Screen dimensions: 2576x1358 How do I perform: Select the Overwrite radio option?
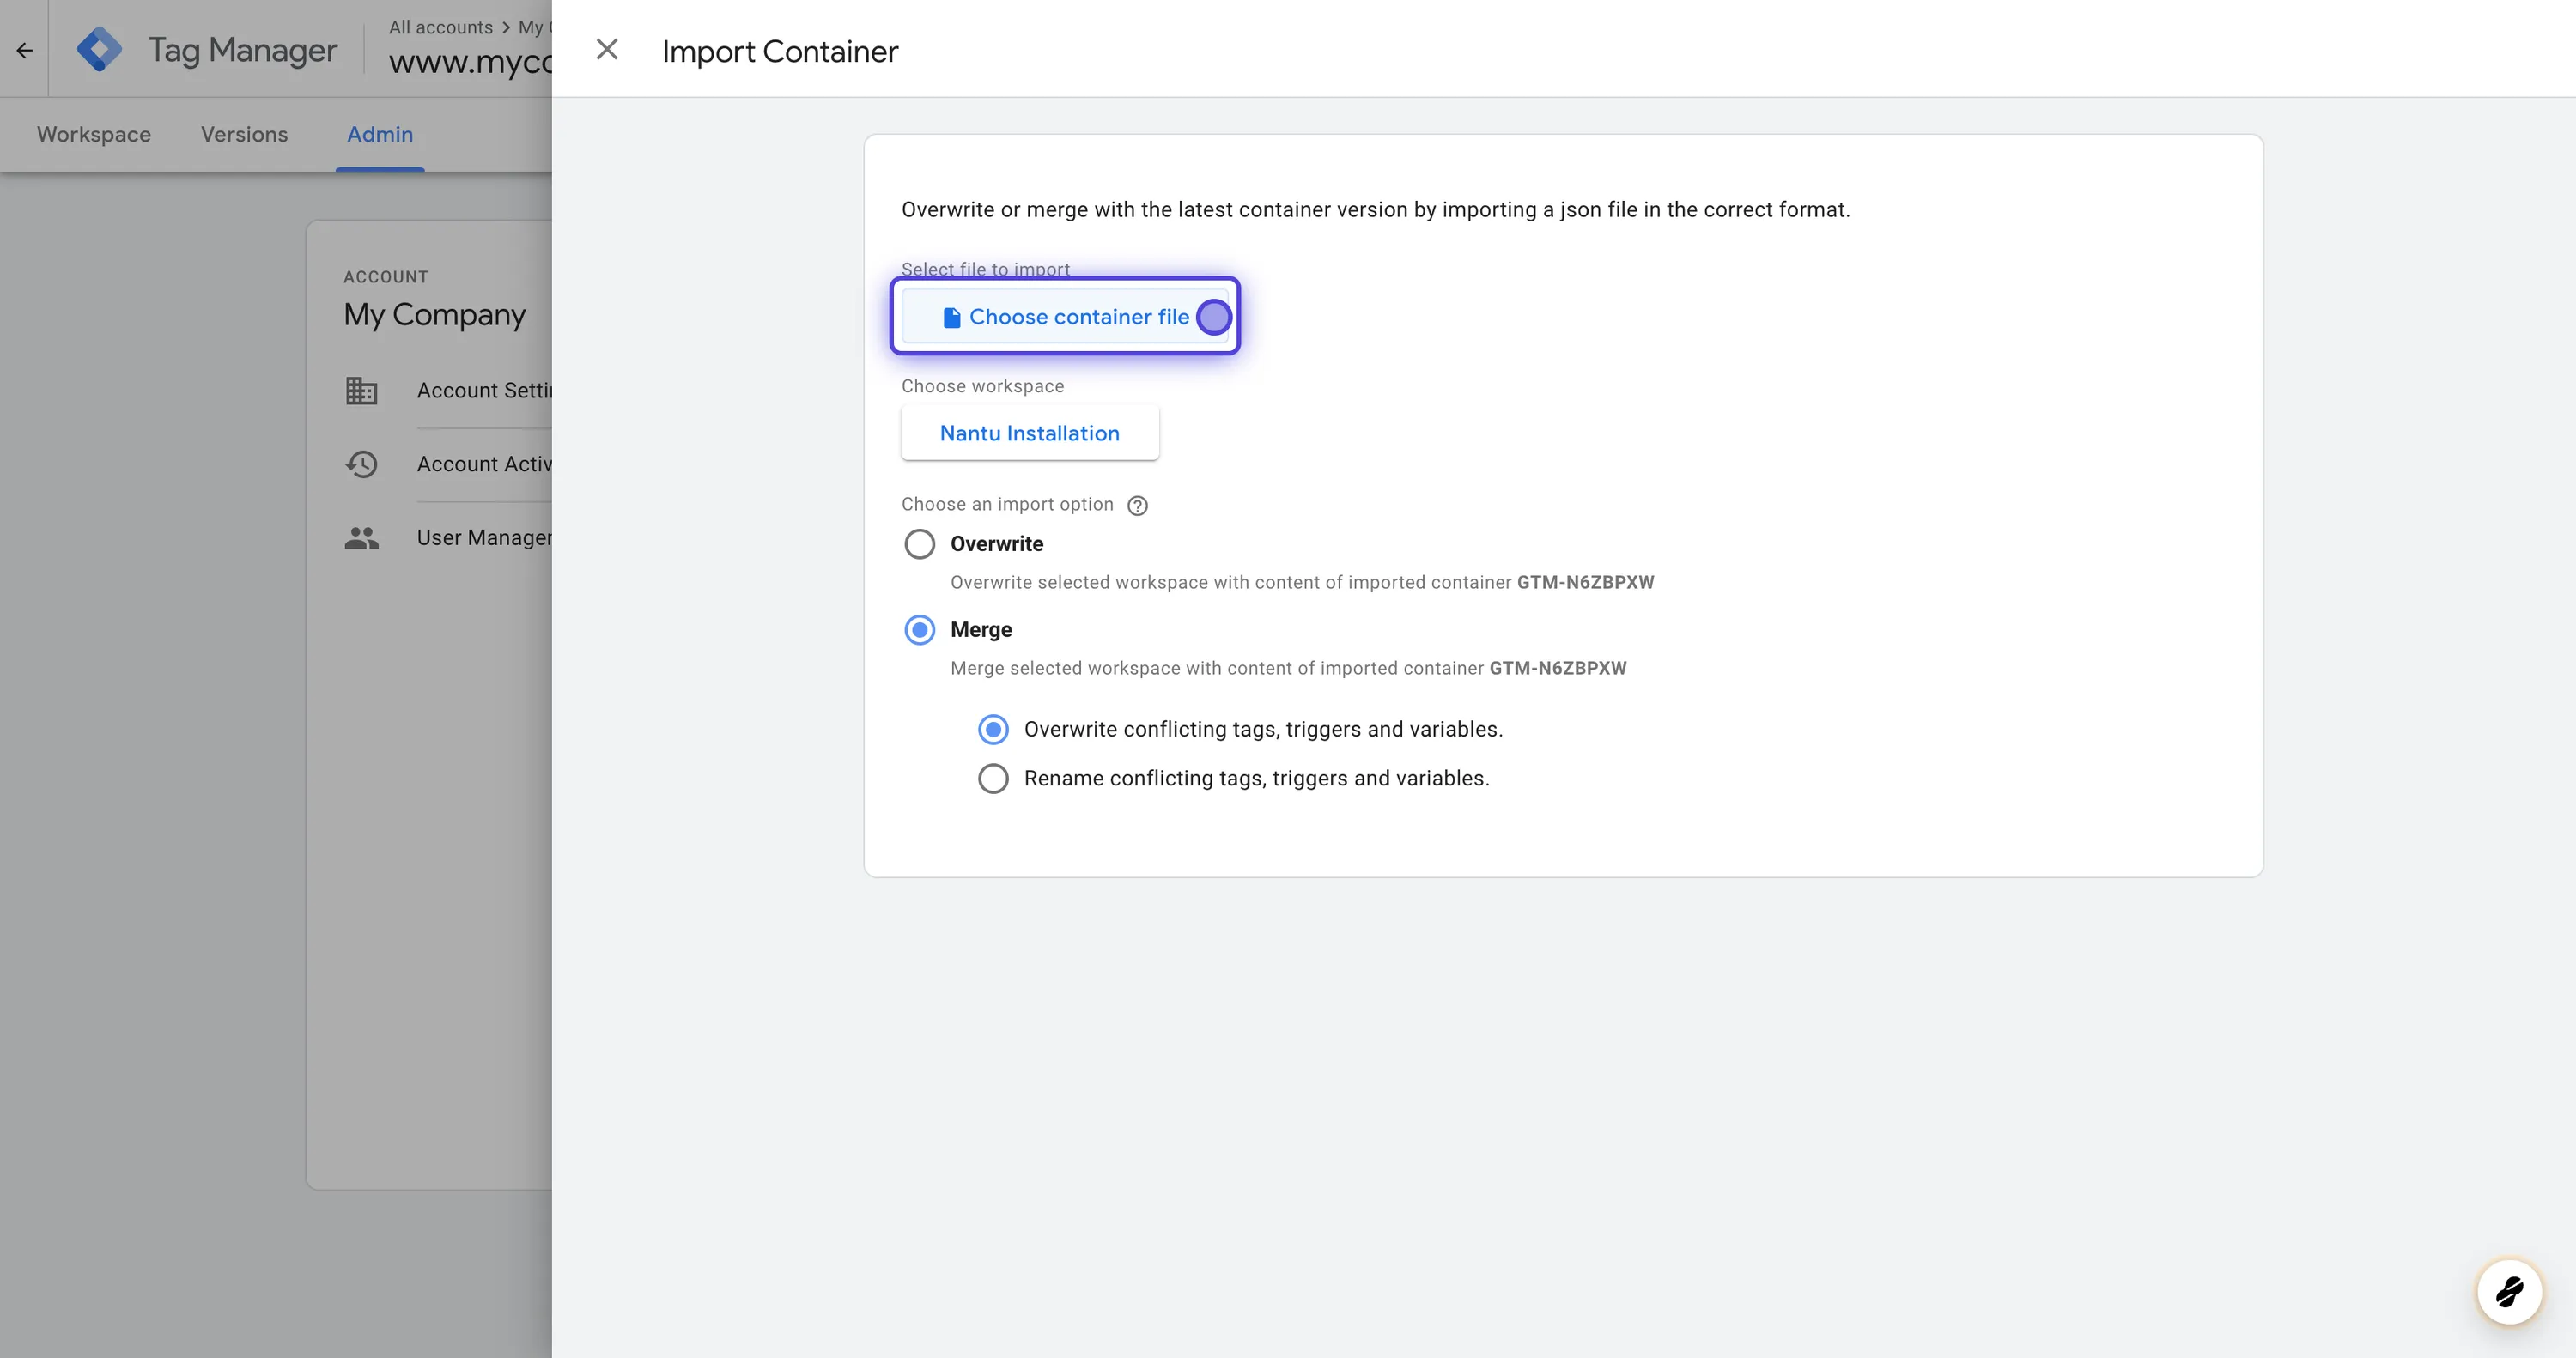tap(919, 544)
